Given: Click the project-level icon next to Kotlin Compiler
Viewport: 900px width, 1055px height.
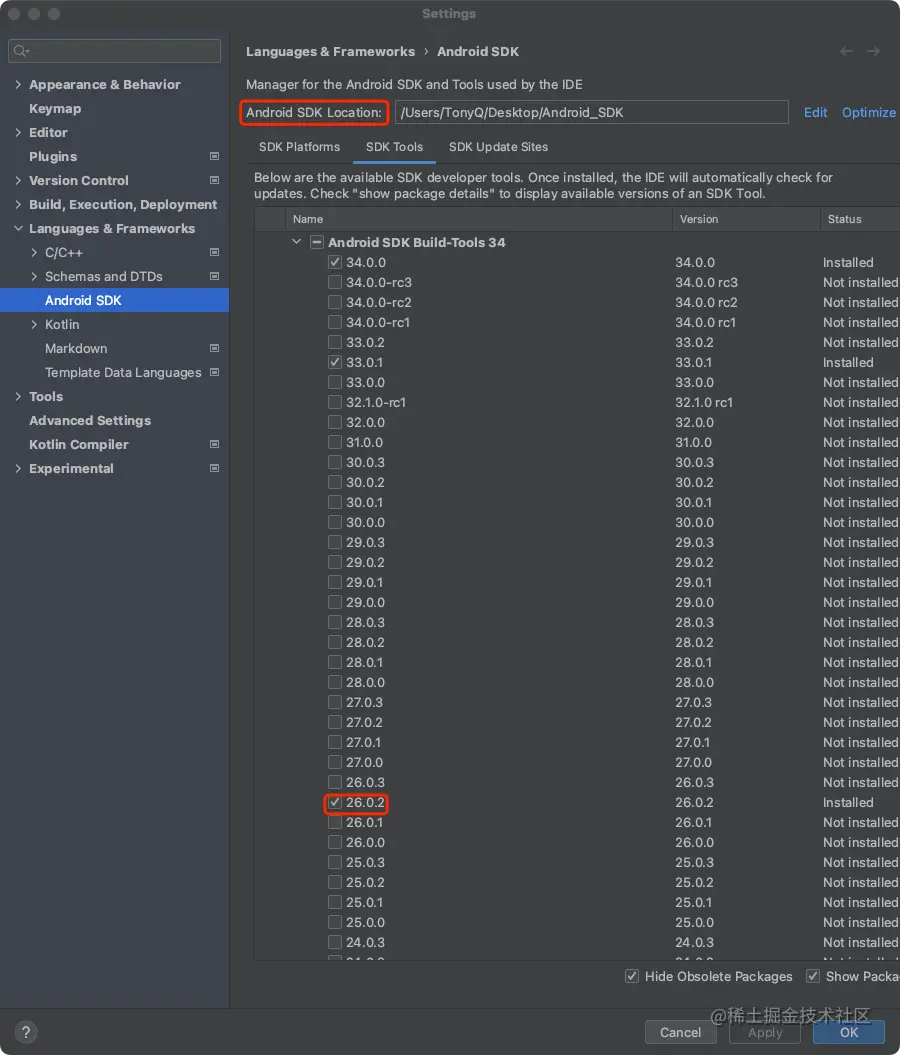Looking at the screenshot, I should pyautogui.click(x=215, y=444).
